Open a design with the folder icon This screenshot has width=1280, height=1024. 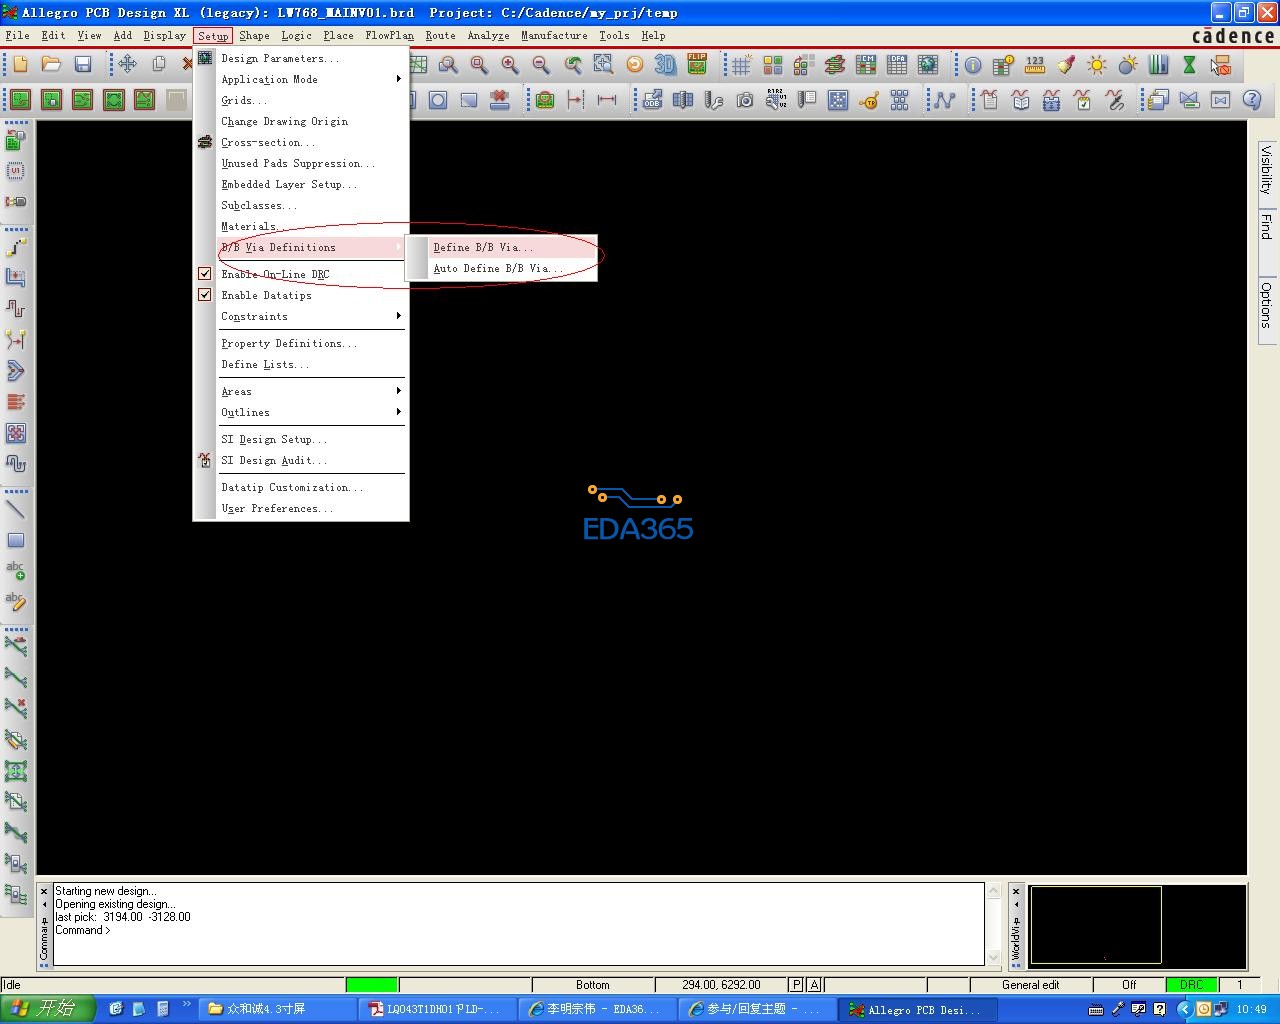51,65
